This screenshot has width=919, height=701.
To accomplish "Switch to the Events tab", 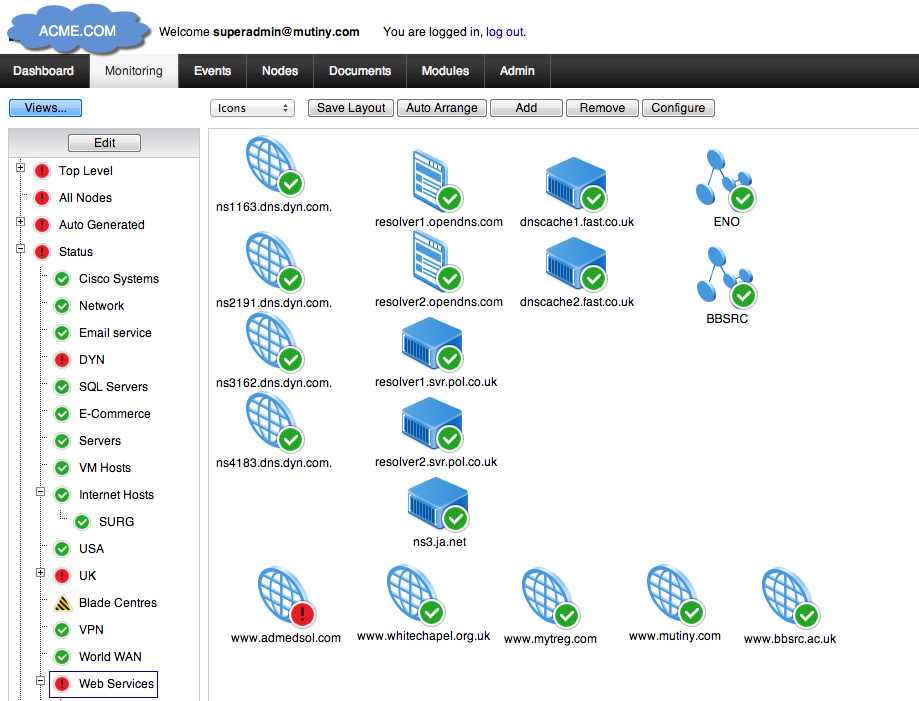I will tap(212, 71).
